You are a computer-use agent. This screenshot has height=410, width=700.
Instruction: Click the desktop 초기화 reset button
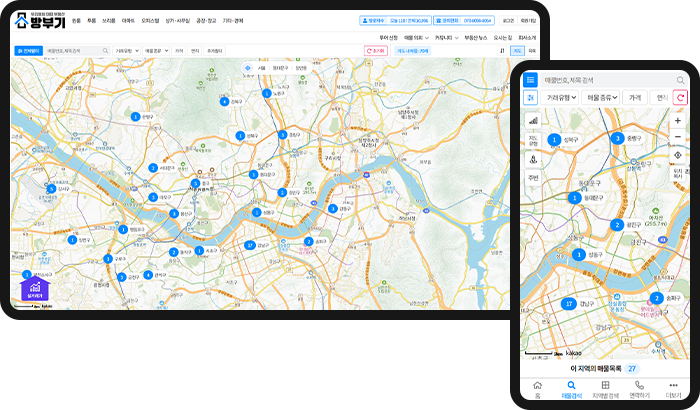click(376, 49)
